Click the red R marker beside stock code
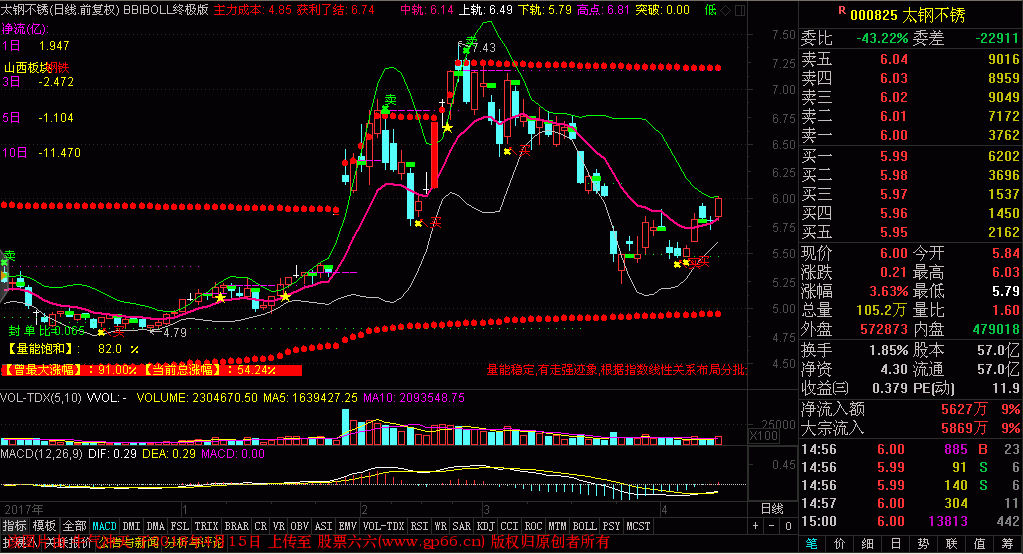This screenshot has width=1023, height=554. point(842,10)
